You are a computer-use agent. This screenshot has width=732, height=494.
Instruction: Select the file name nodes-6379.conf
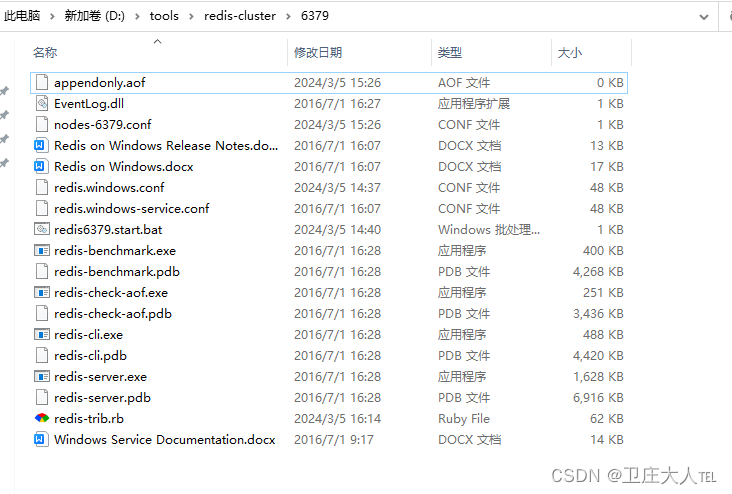[103, 125]
